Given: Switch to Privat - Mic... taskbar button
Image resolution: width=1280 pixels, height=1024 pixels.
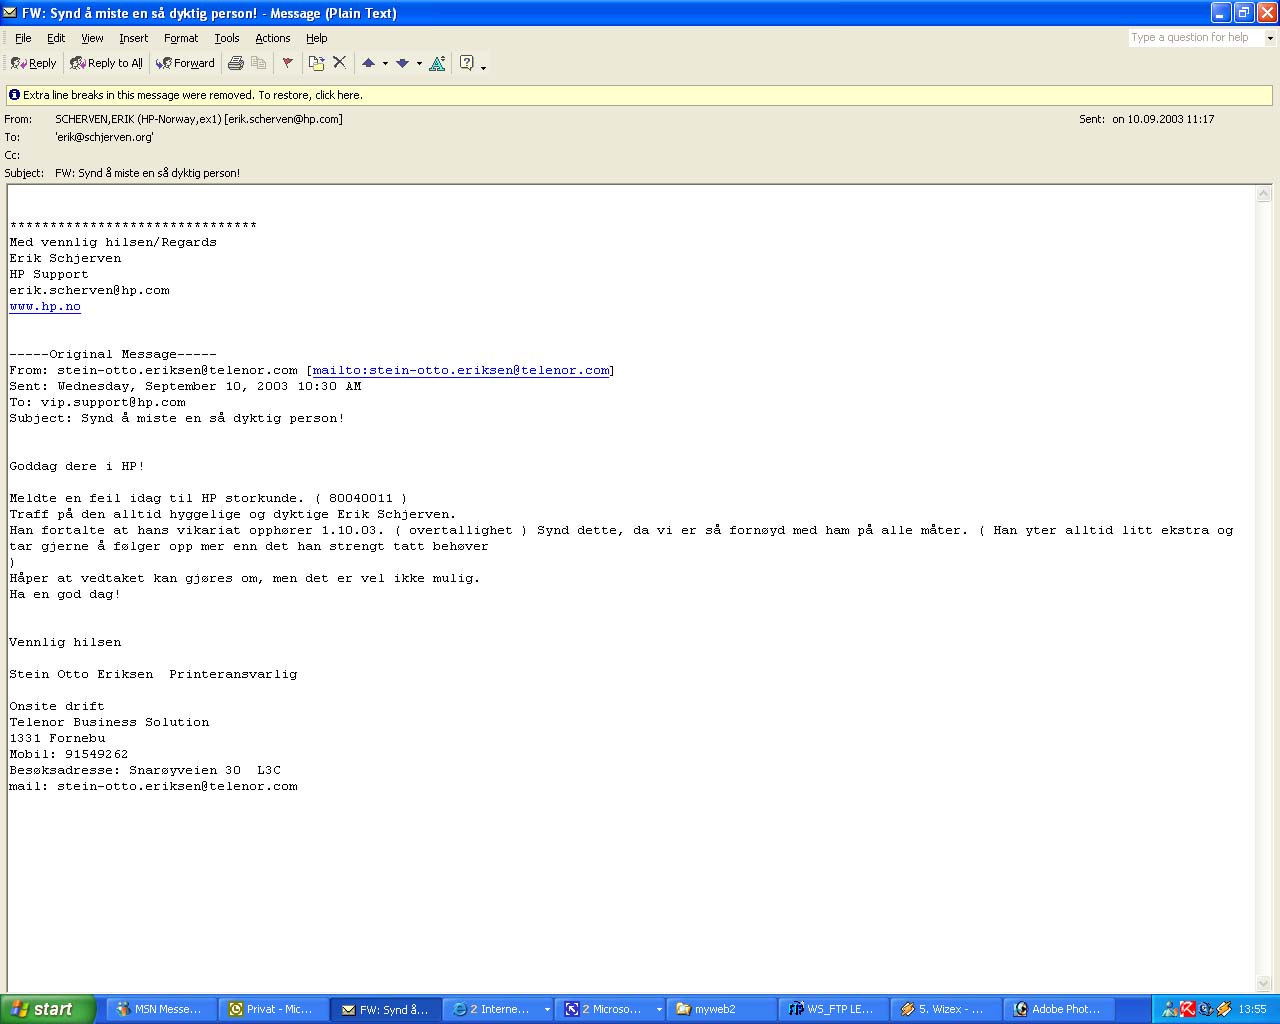Looking at the screenshot, I should (x=272, y=1009).
